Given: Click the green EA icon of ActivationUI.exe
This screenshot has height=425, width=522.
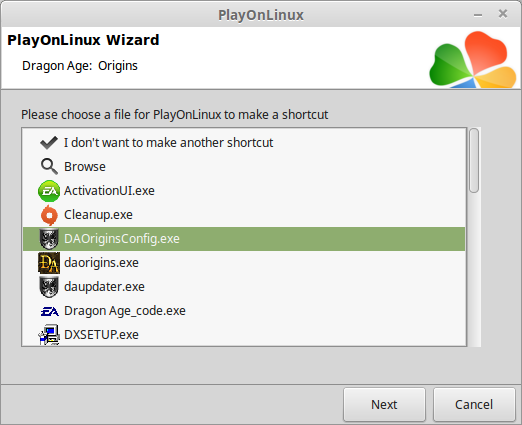Looking at the screenshot, I should (49, 191).
